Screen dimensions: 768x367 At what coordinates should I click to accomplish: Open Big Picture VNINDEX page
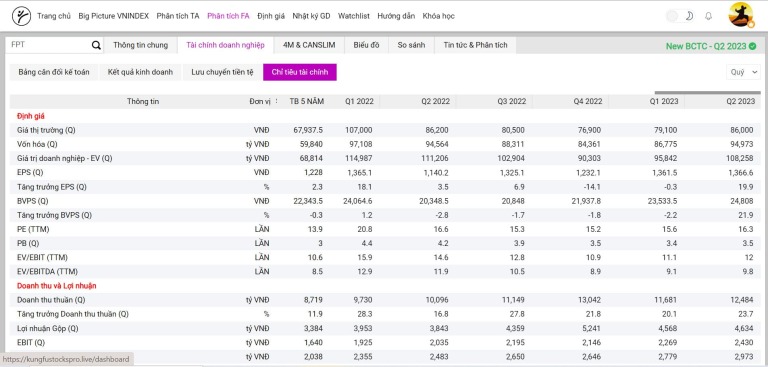tap(114, 16)
